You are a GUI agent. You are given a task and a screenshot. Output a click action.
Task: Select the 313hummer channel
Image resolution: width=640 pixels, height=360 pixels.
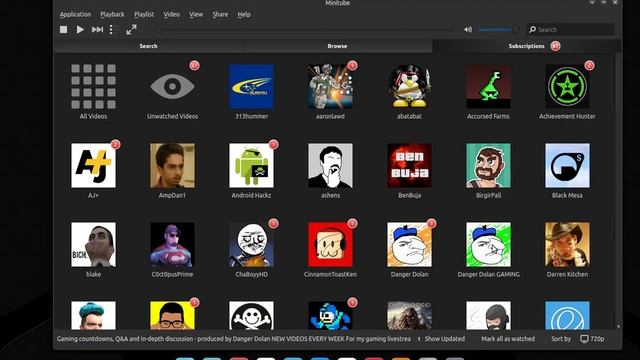coord(251,86)
